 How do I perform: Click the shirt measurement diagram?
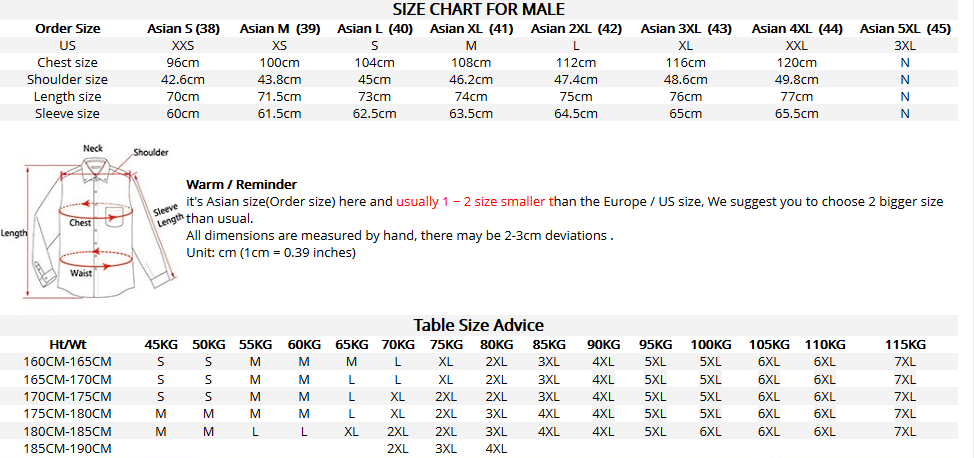pos(95,222)
